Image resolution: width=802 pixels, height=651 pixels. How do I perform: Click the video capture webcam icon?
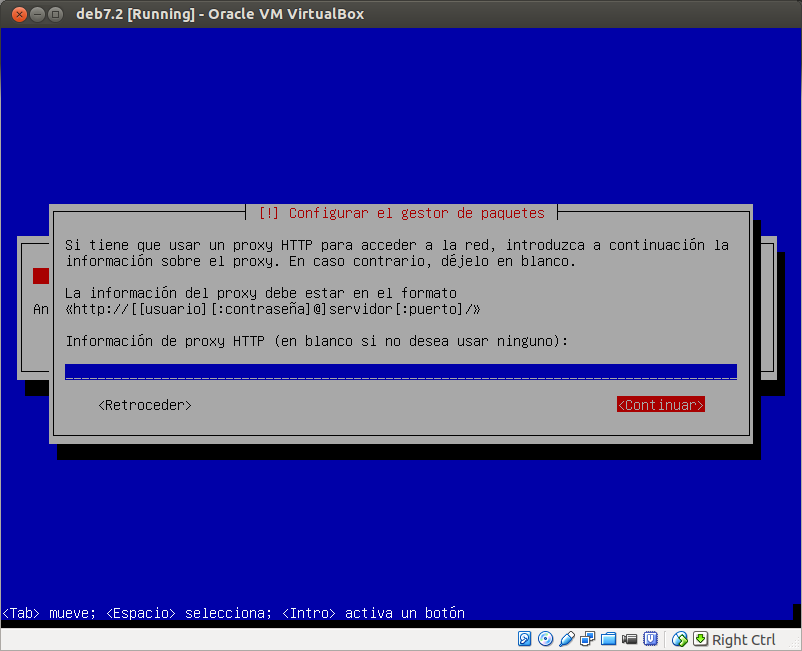pos(630,638)
